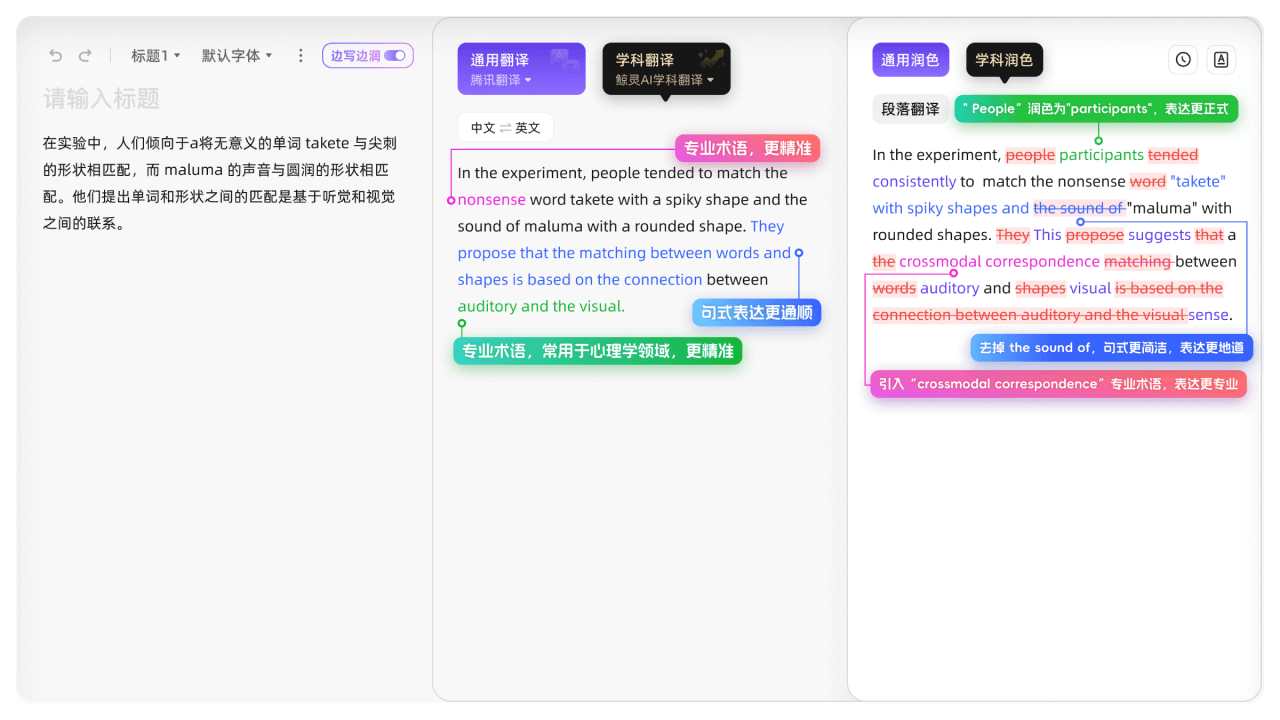Select the 学科润色 tab

(1004, 60)
